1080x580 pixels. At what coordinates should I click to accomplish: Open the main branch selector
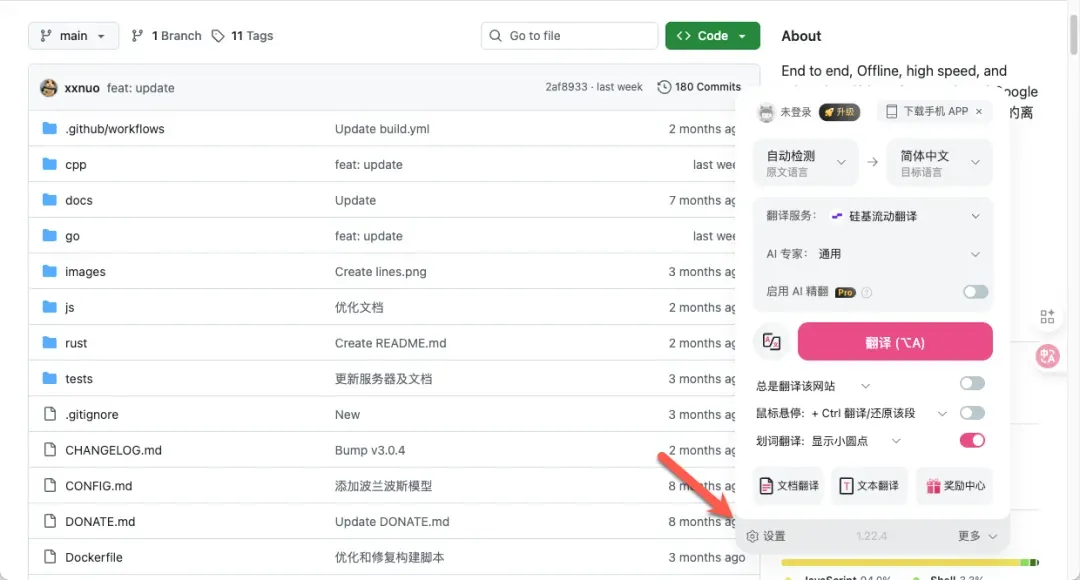point(73,36)
